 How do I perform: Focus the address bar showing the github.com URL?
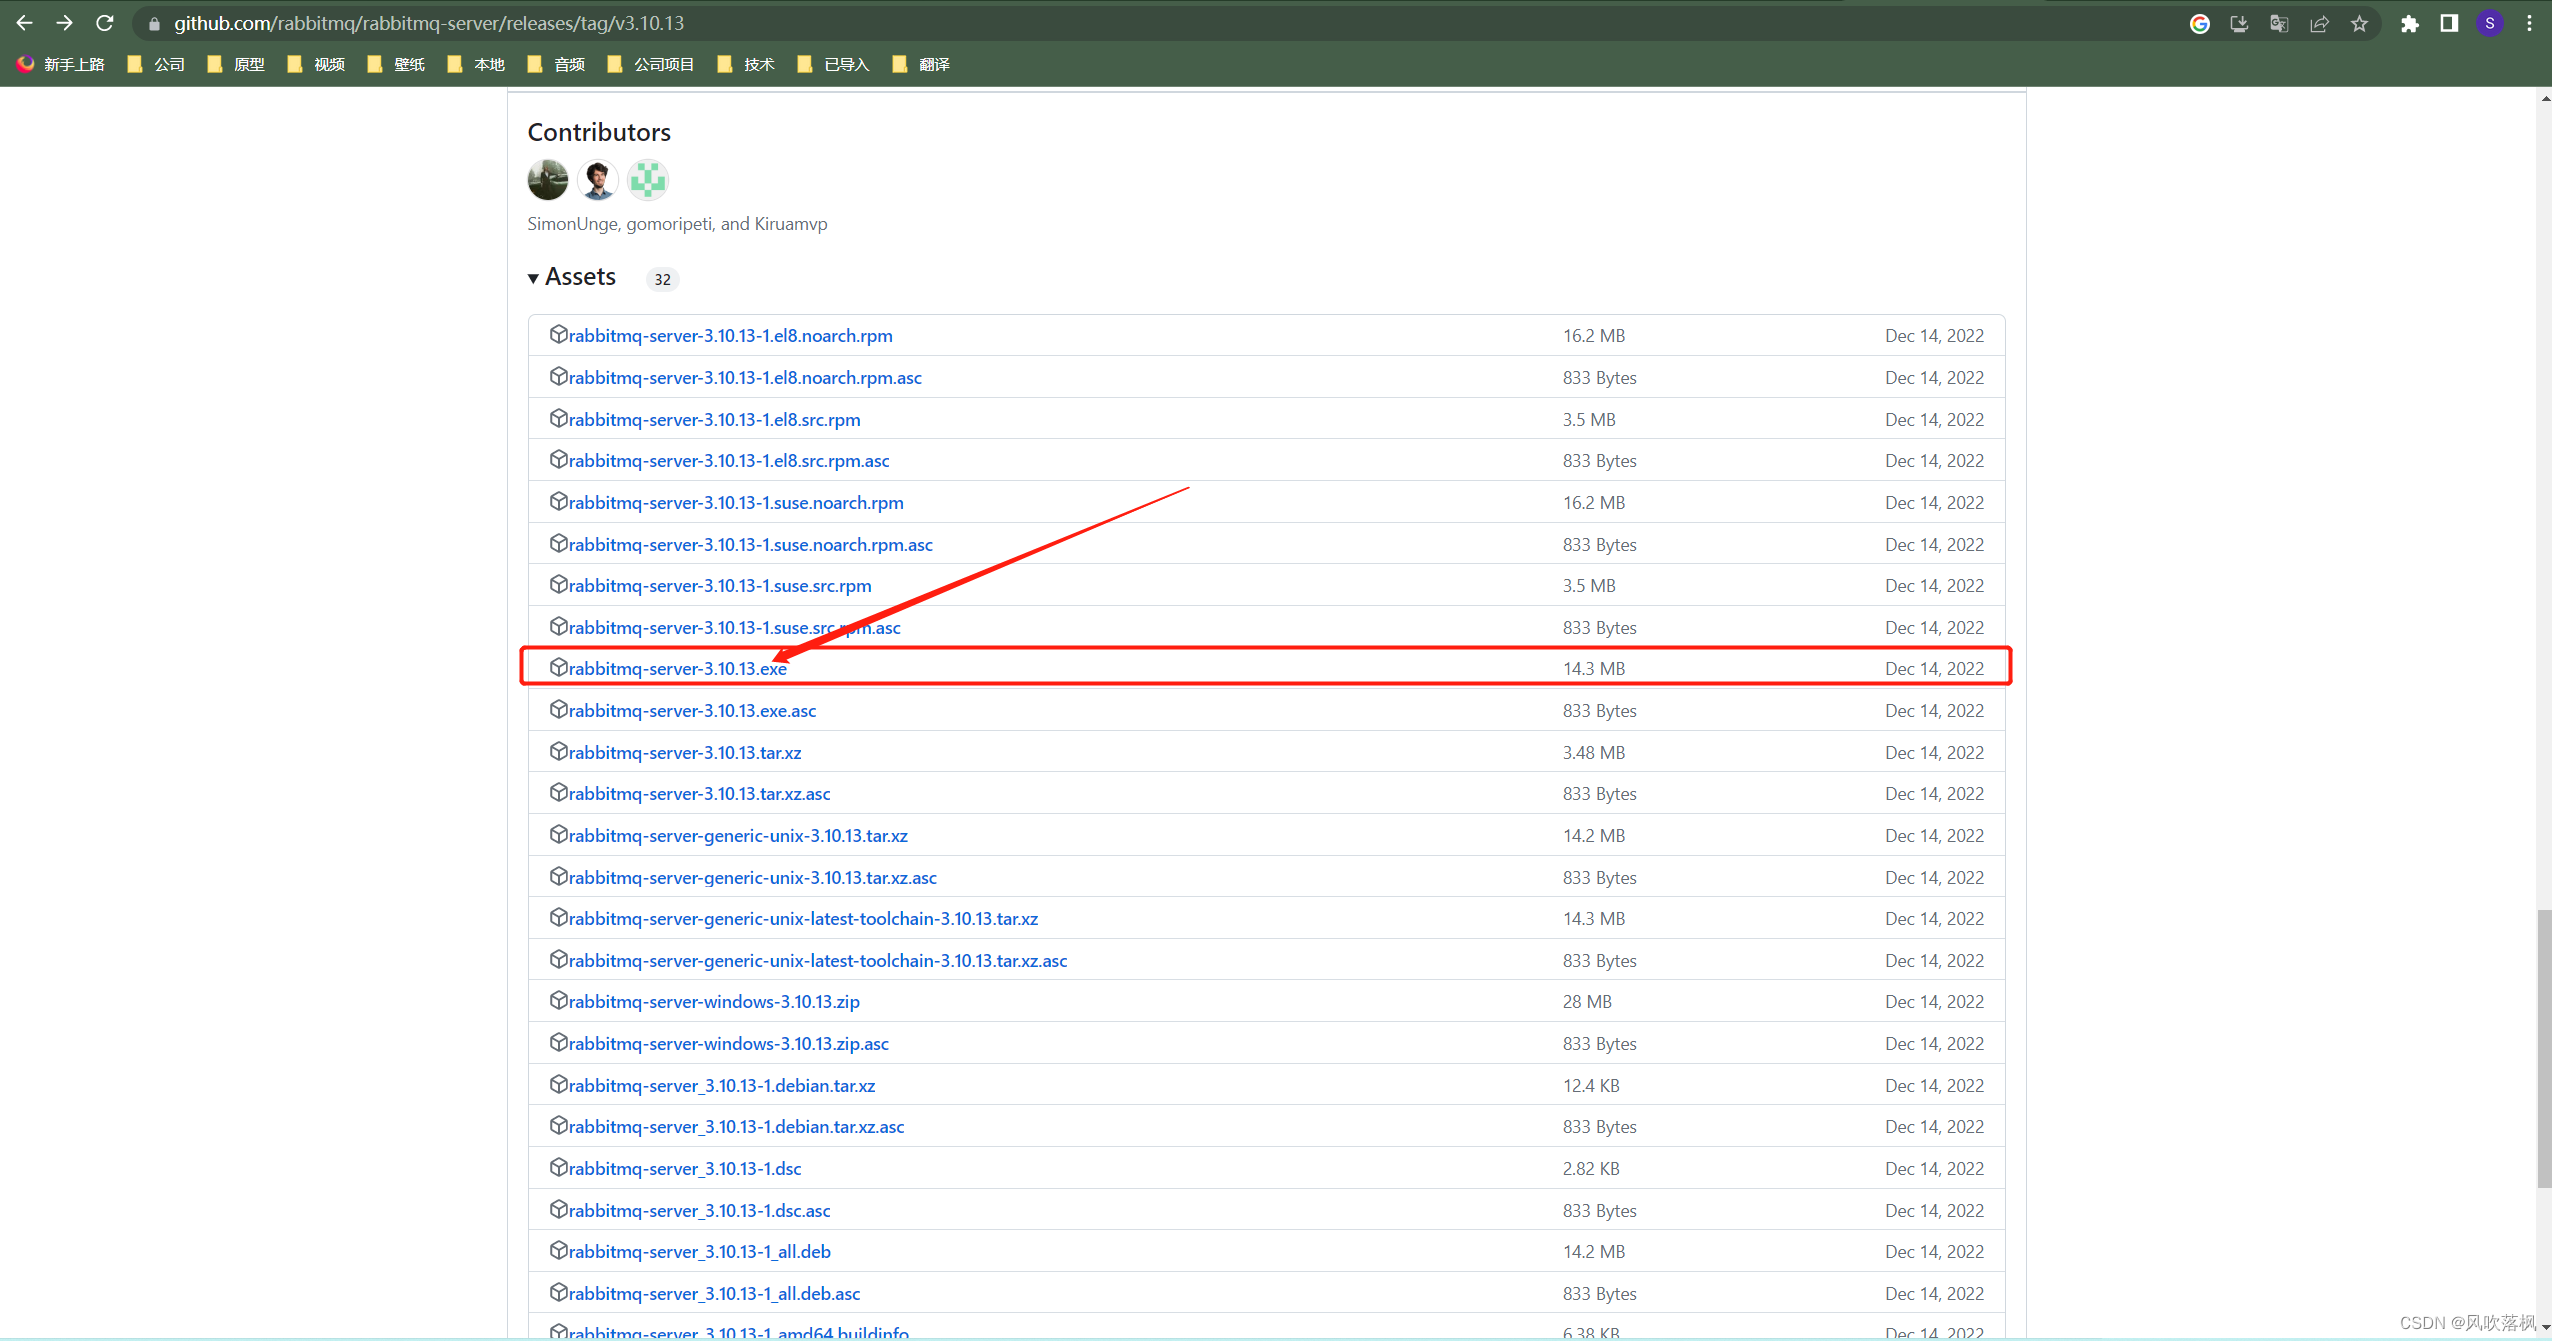[1150, 23]
